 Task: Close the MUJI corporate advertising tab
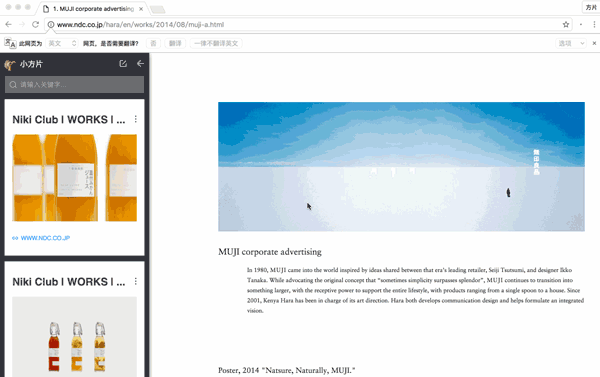[x=141, y=9]
